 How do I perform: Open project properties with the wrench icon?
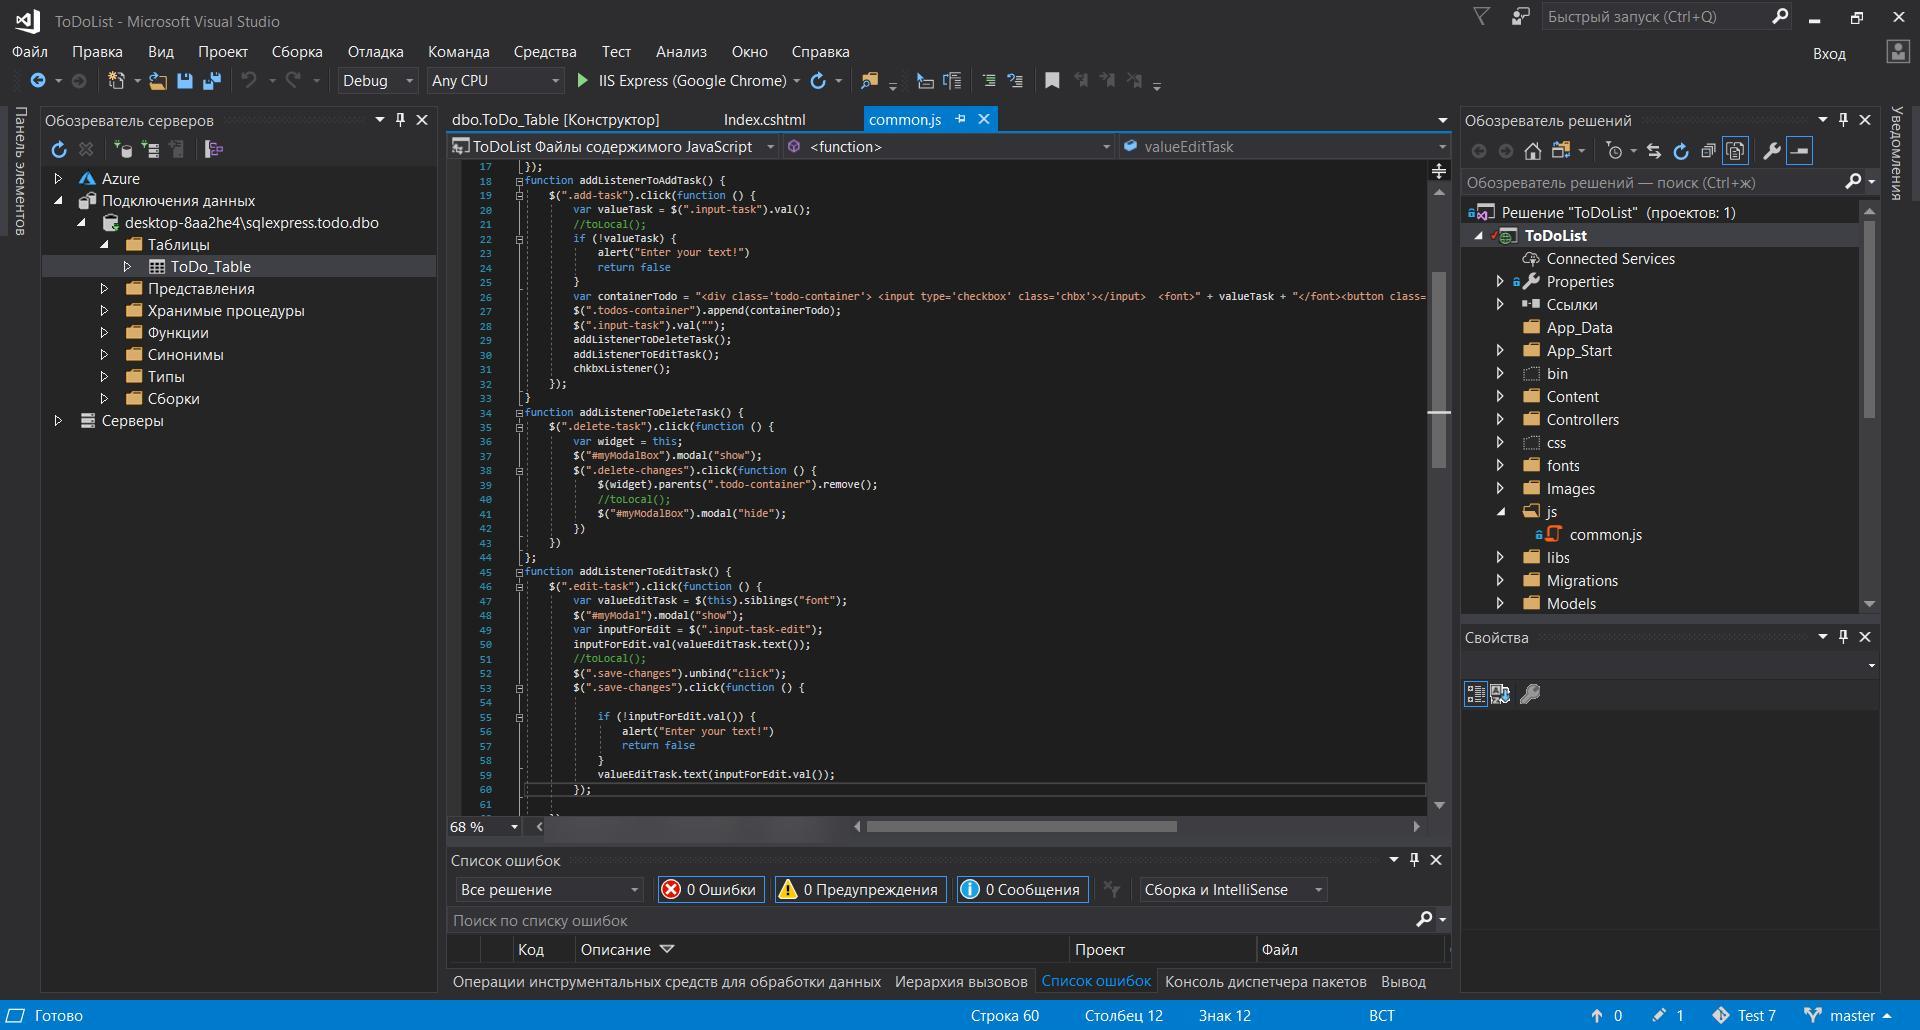[1771, 151]
